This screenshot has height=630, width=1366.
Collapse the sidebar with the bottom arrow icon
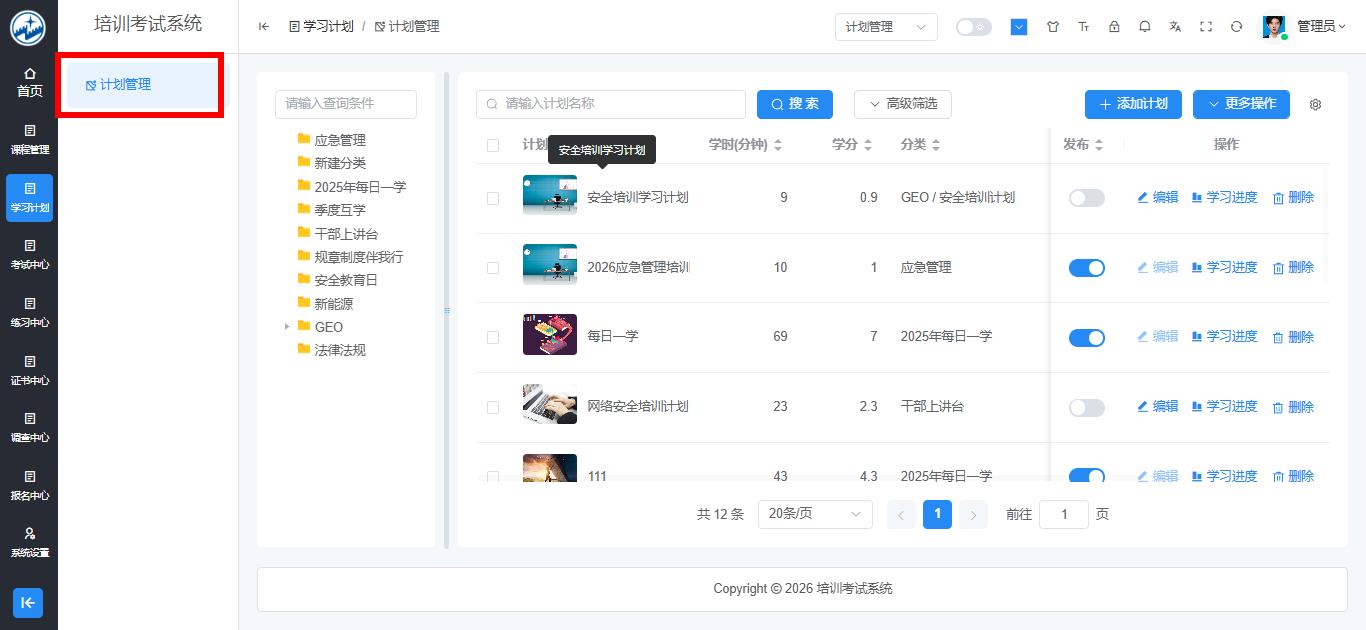click(27, 603)
